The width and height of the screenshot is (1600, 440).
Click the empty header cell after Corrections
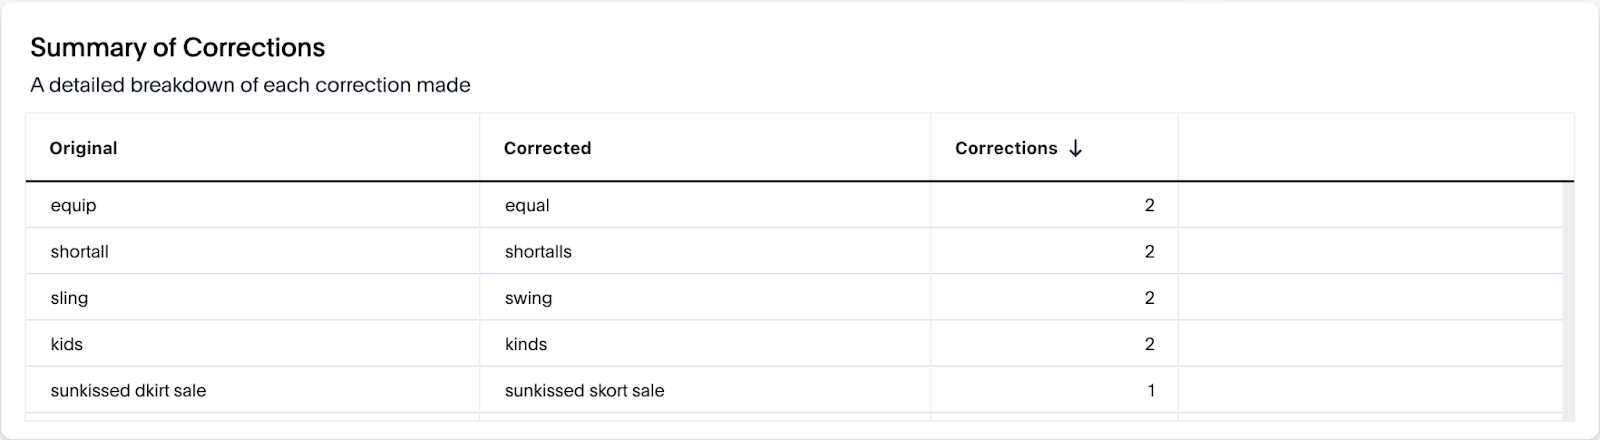(x=1376, y=148)
